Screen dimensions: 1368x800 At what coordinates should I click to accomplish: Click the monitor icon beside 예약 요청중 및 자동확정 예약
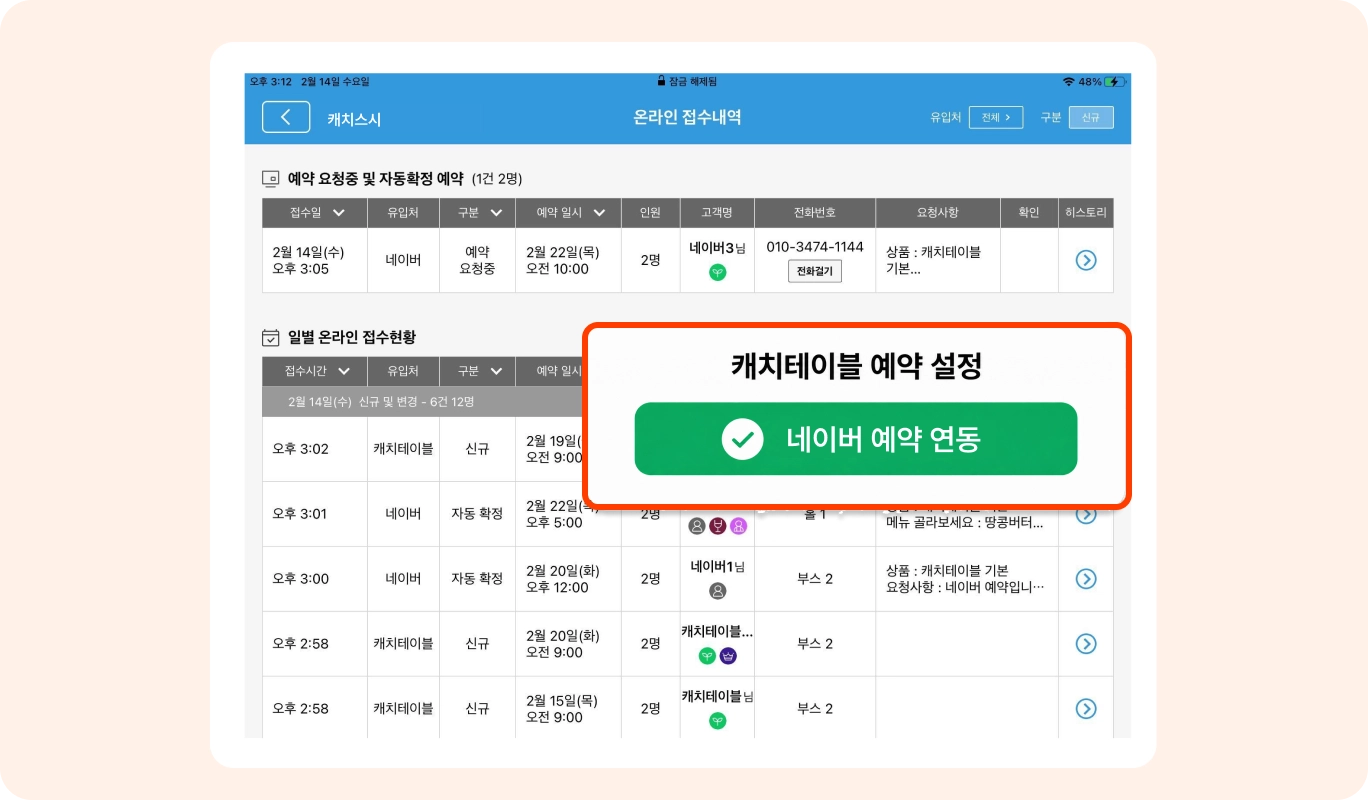[270, 179]
